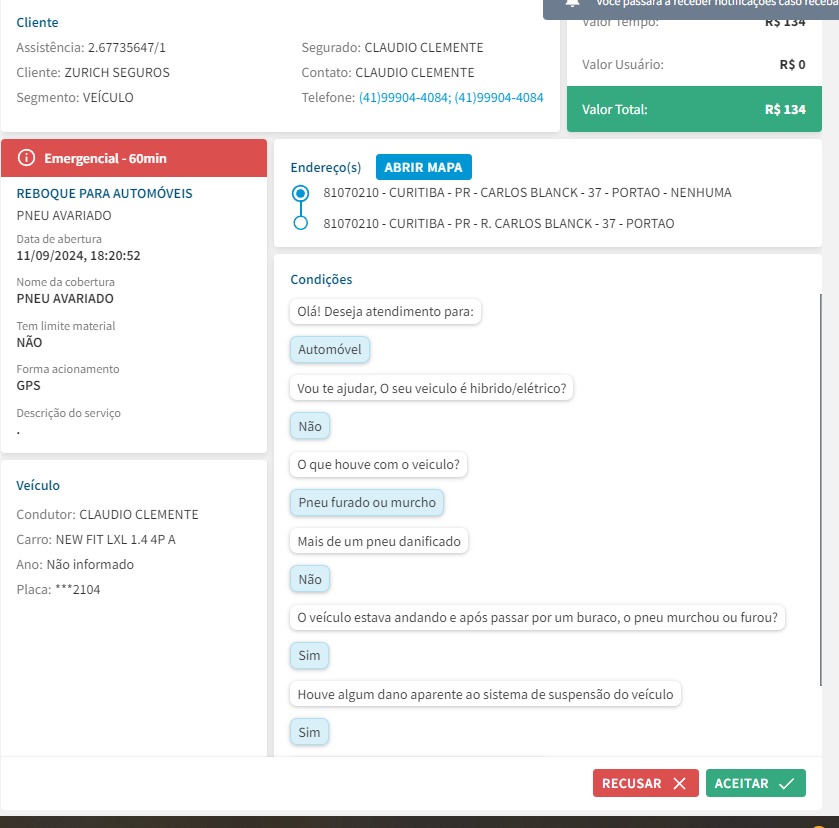Click the info icon beside Emergencial - 60min
Screen dimensions: 839x828
[x=26, y=158]
